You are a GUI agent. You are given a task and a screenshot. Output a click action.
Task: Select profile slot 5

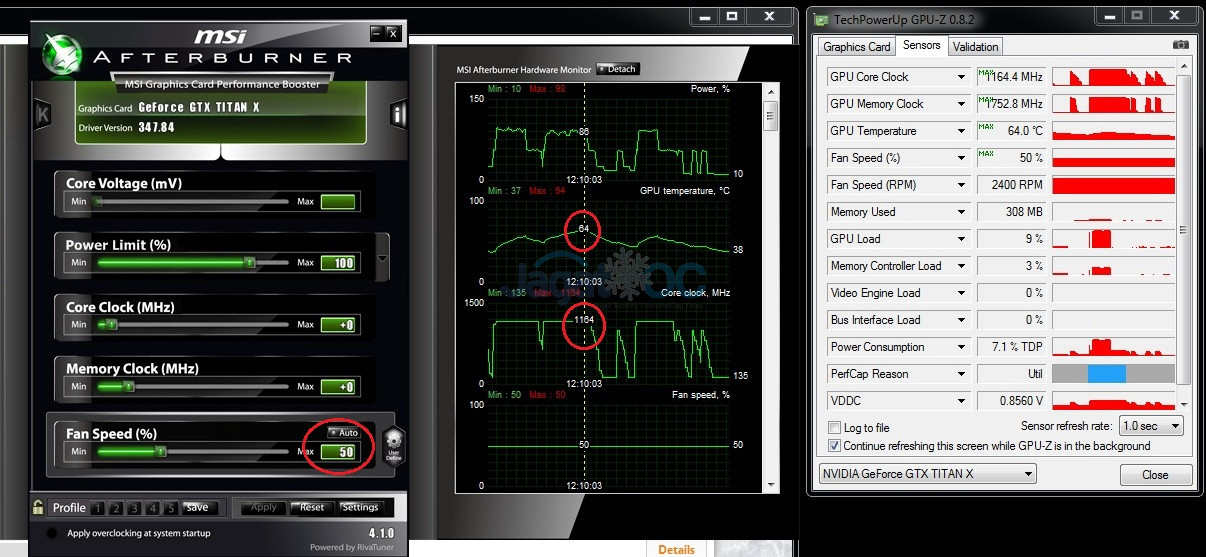click(x=171, y=508)
